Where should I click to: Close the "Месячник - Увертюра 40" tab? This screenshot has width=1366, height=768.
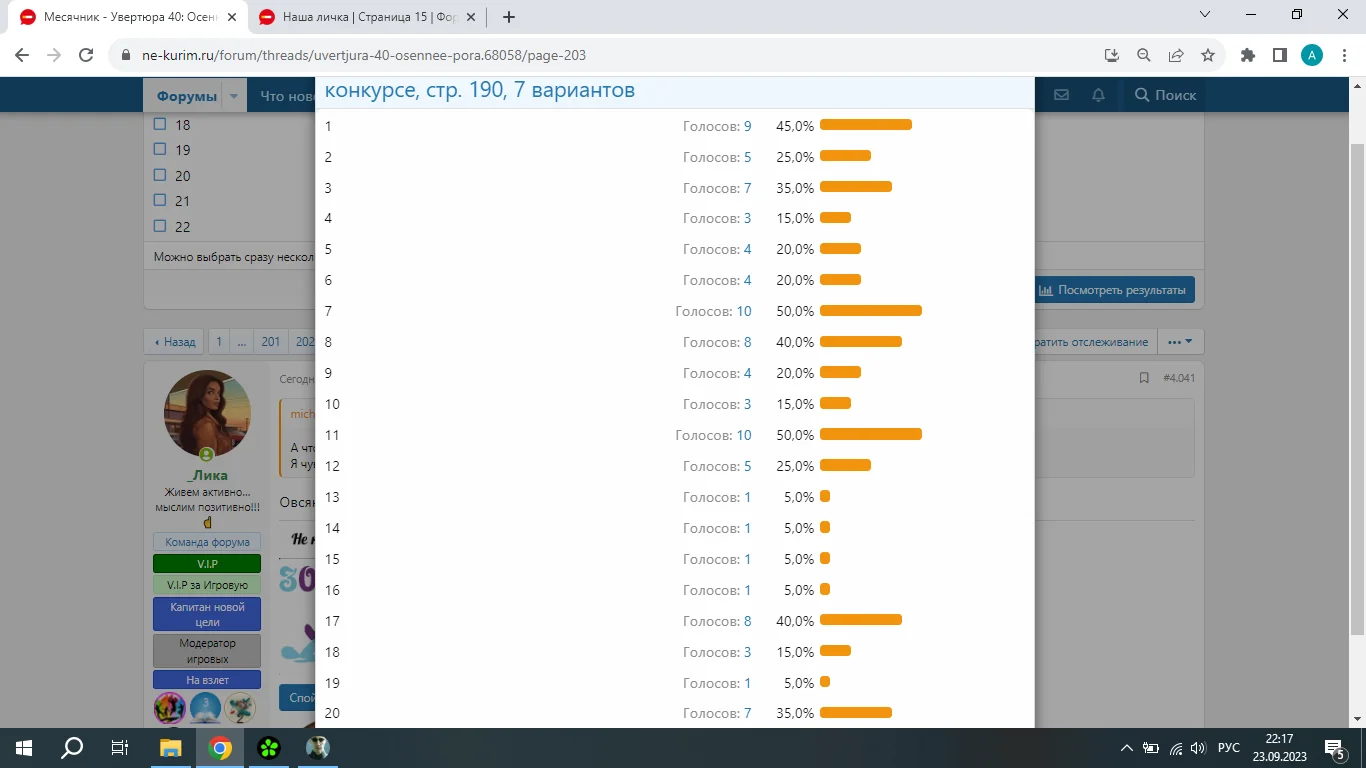point(230,17)
